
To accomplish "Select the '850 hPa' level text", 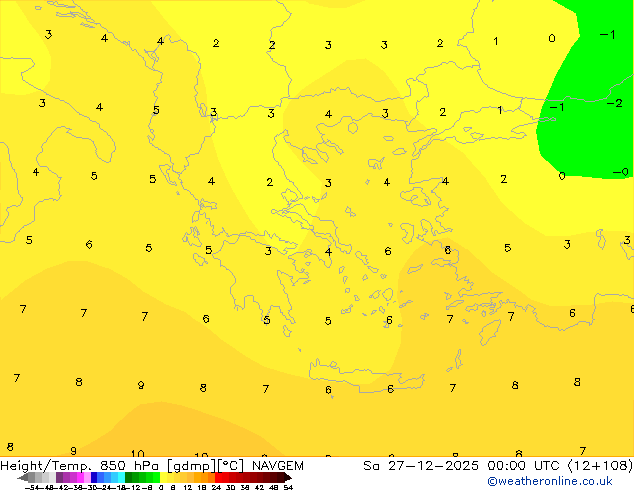I will [129, 466].
